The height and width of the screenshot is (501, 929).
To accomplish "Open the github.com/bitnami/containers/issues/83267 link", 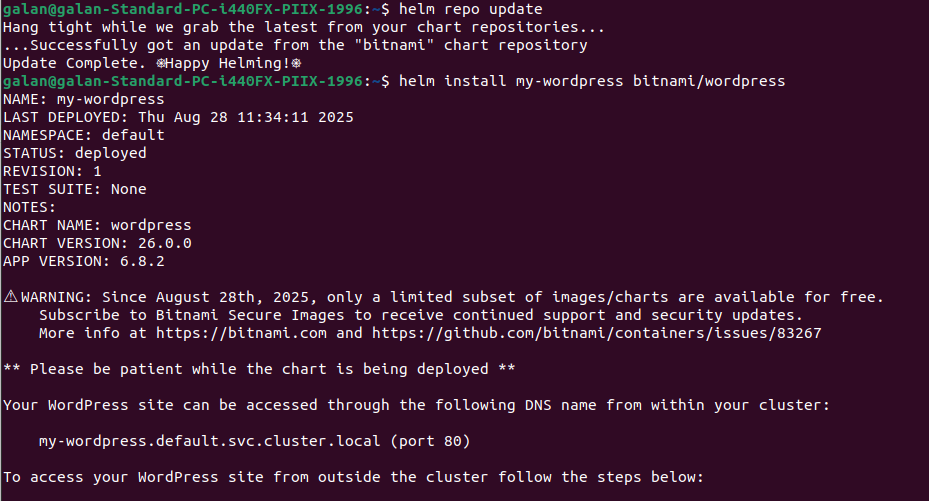I will [x=597, y=333].
